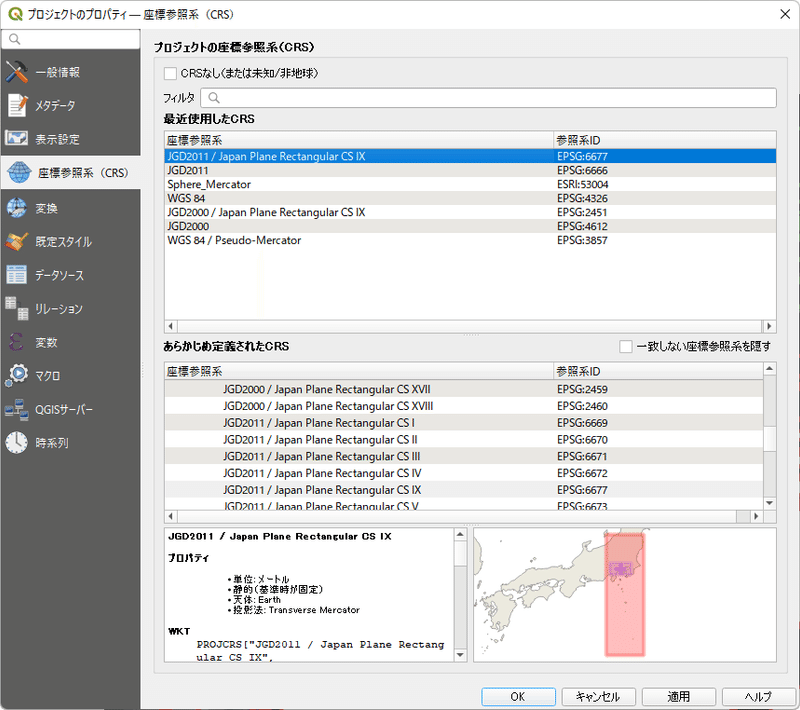The width and height of the screenshot is (800, 710).
Task: Click 参照系ID column header in recent CRS list
Action: 665,140
